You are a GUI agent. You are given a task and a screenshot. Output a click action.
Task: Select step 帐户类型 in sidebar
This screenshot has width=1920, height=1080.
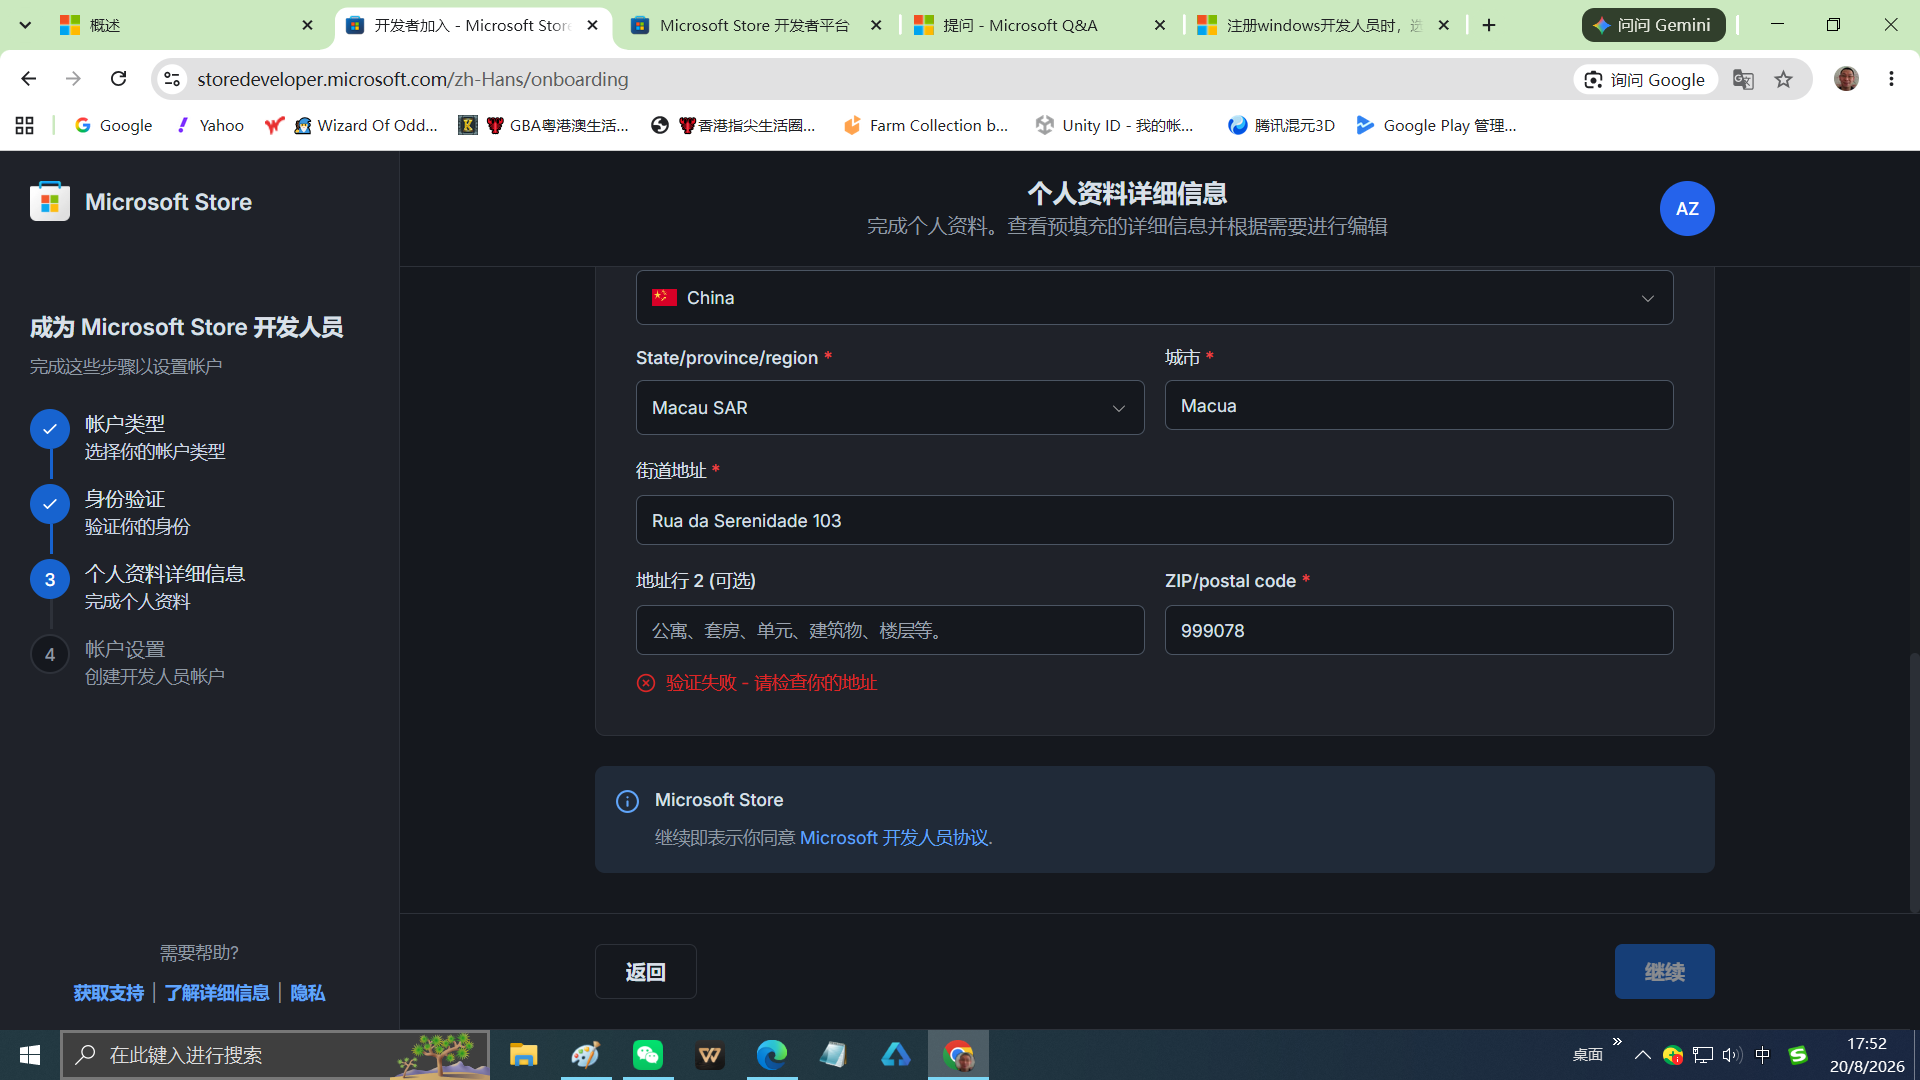pos(155,437)
